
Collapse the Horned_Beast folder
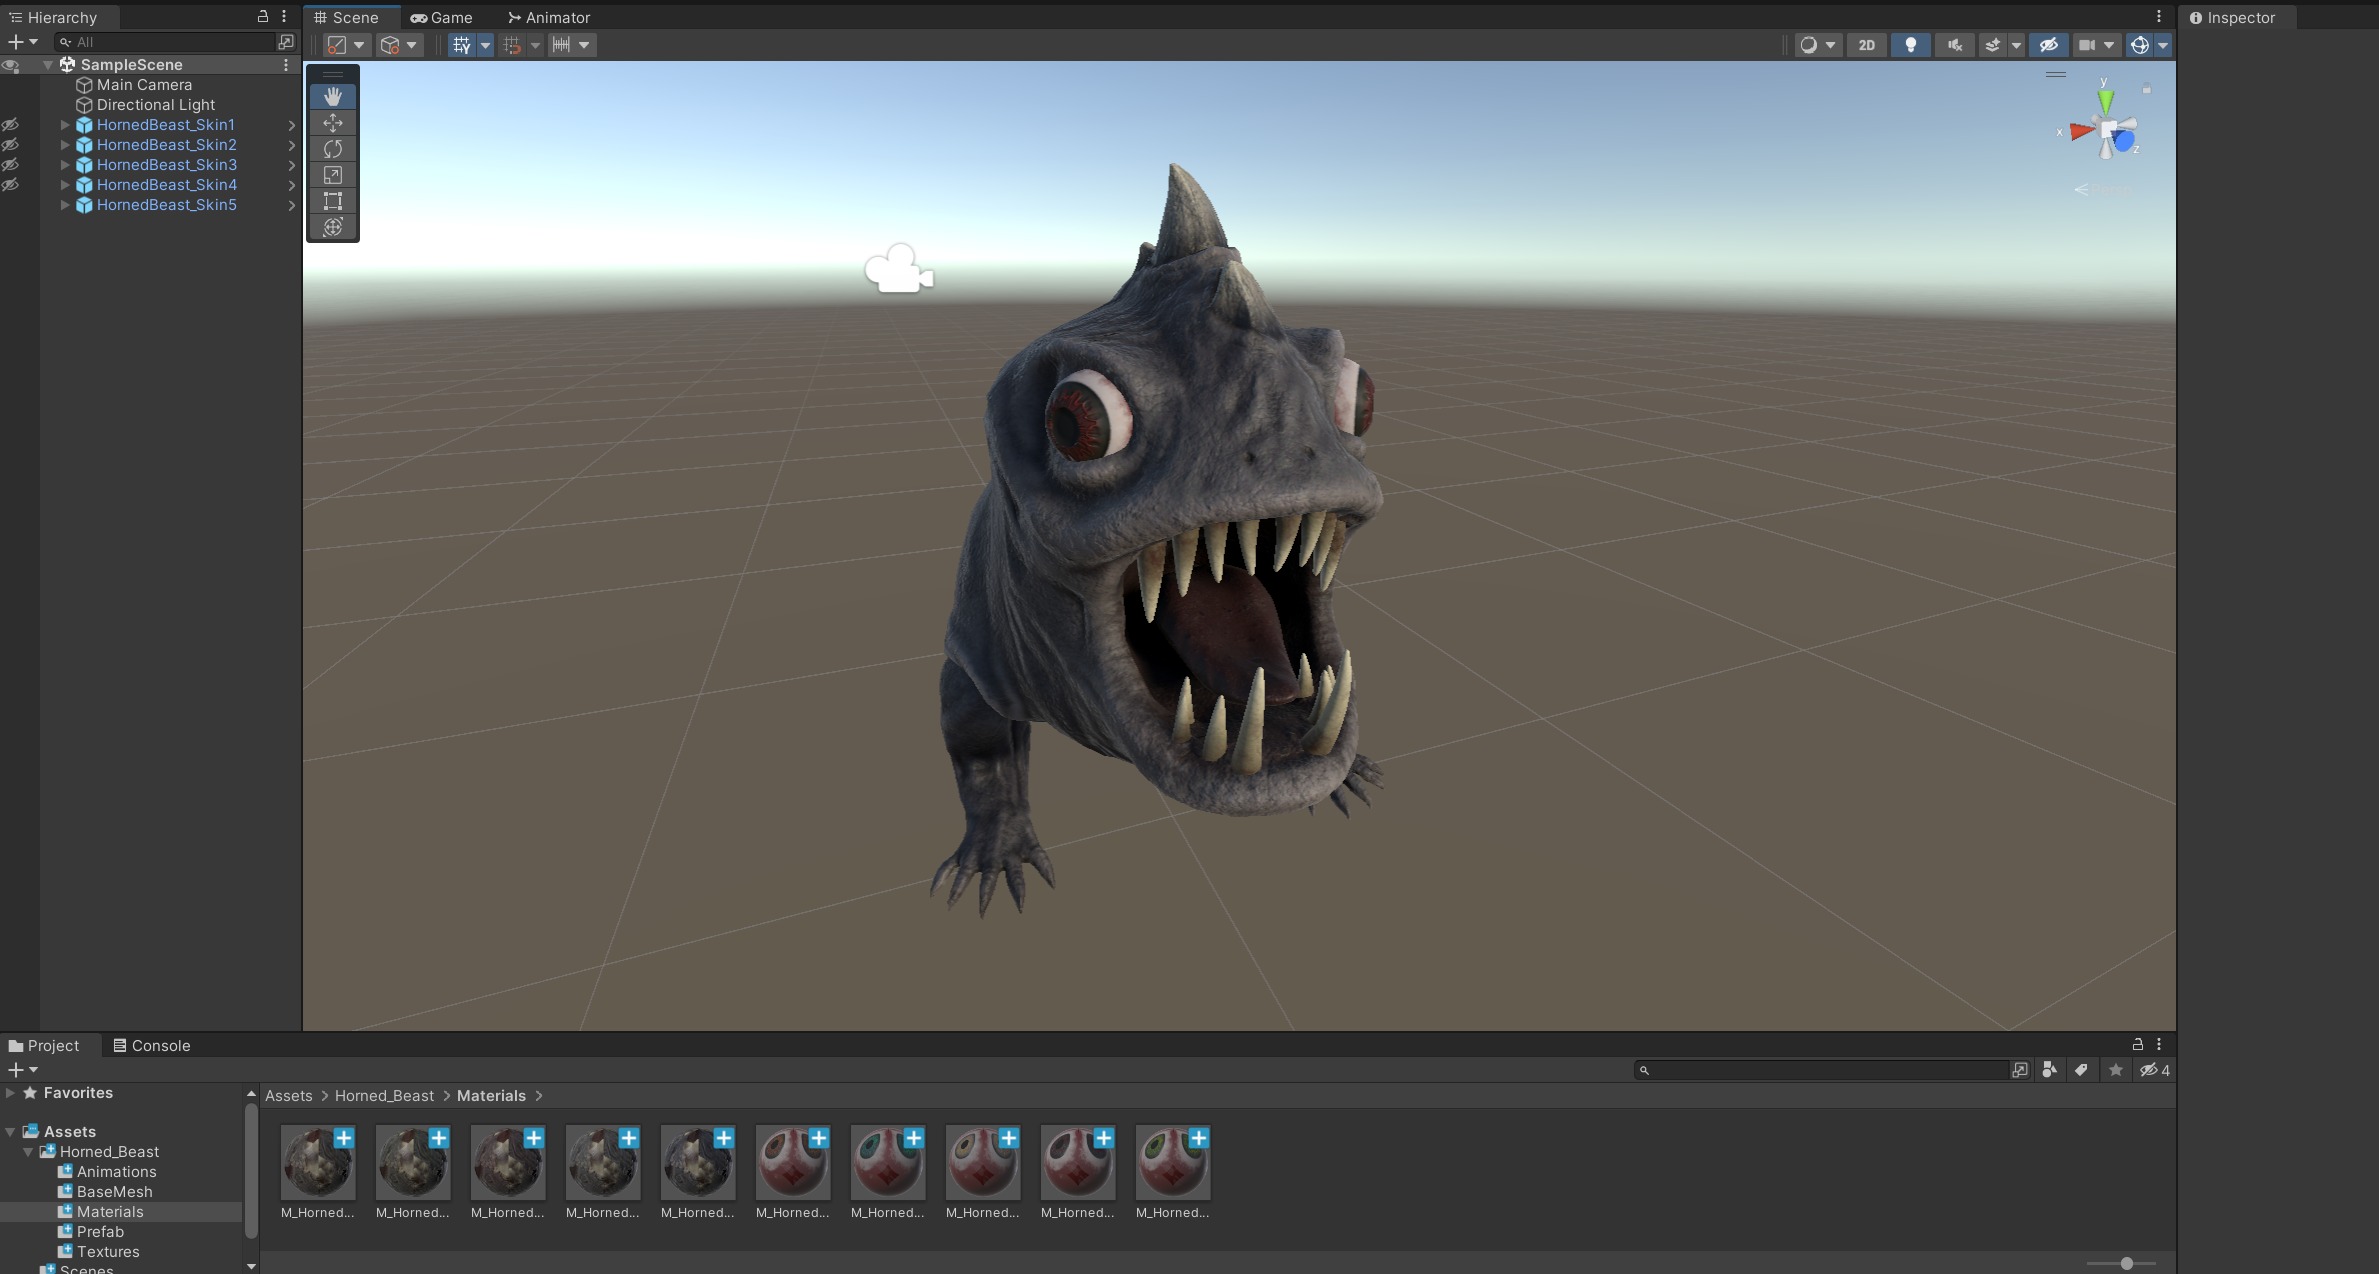(x=28, y=1152)
